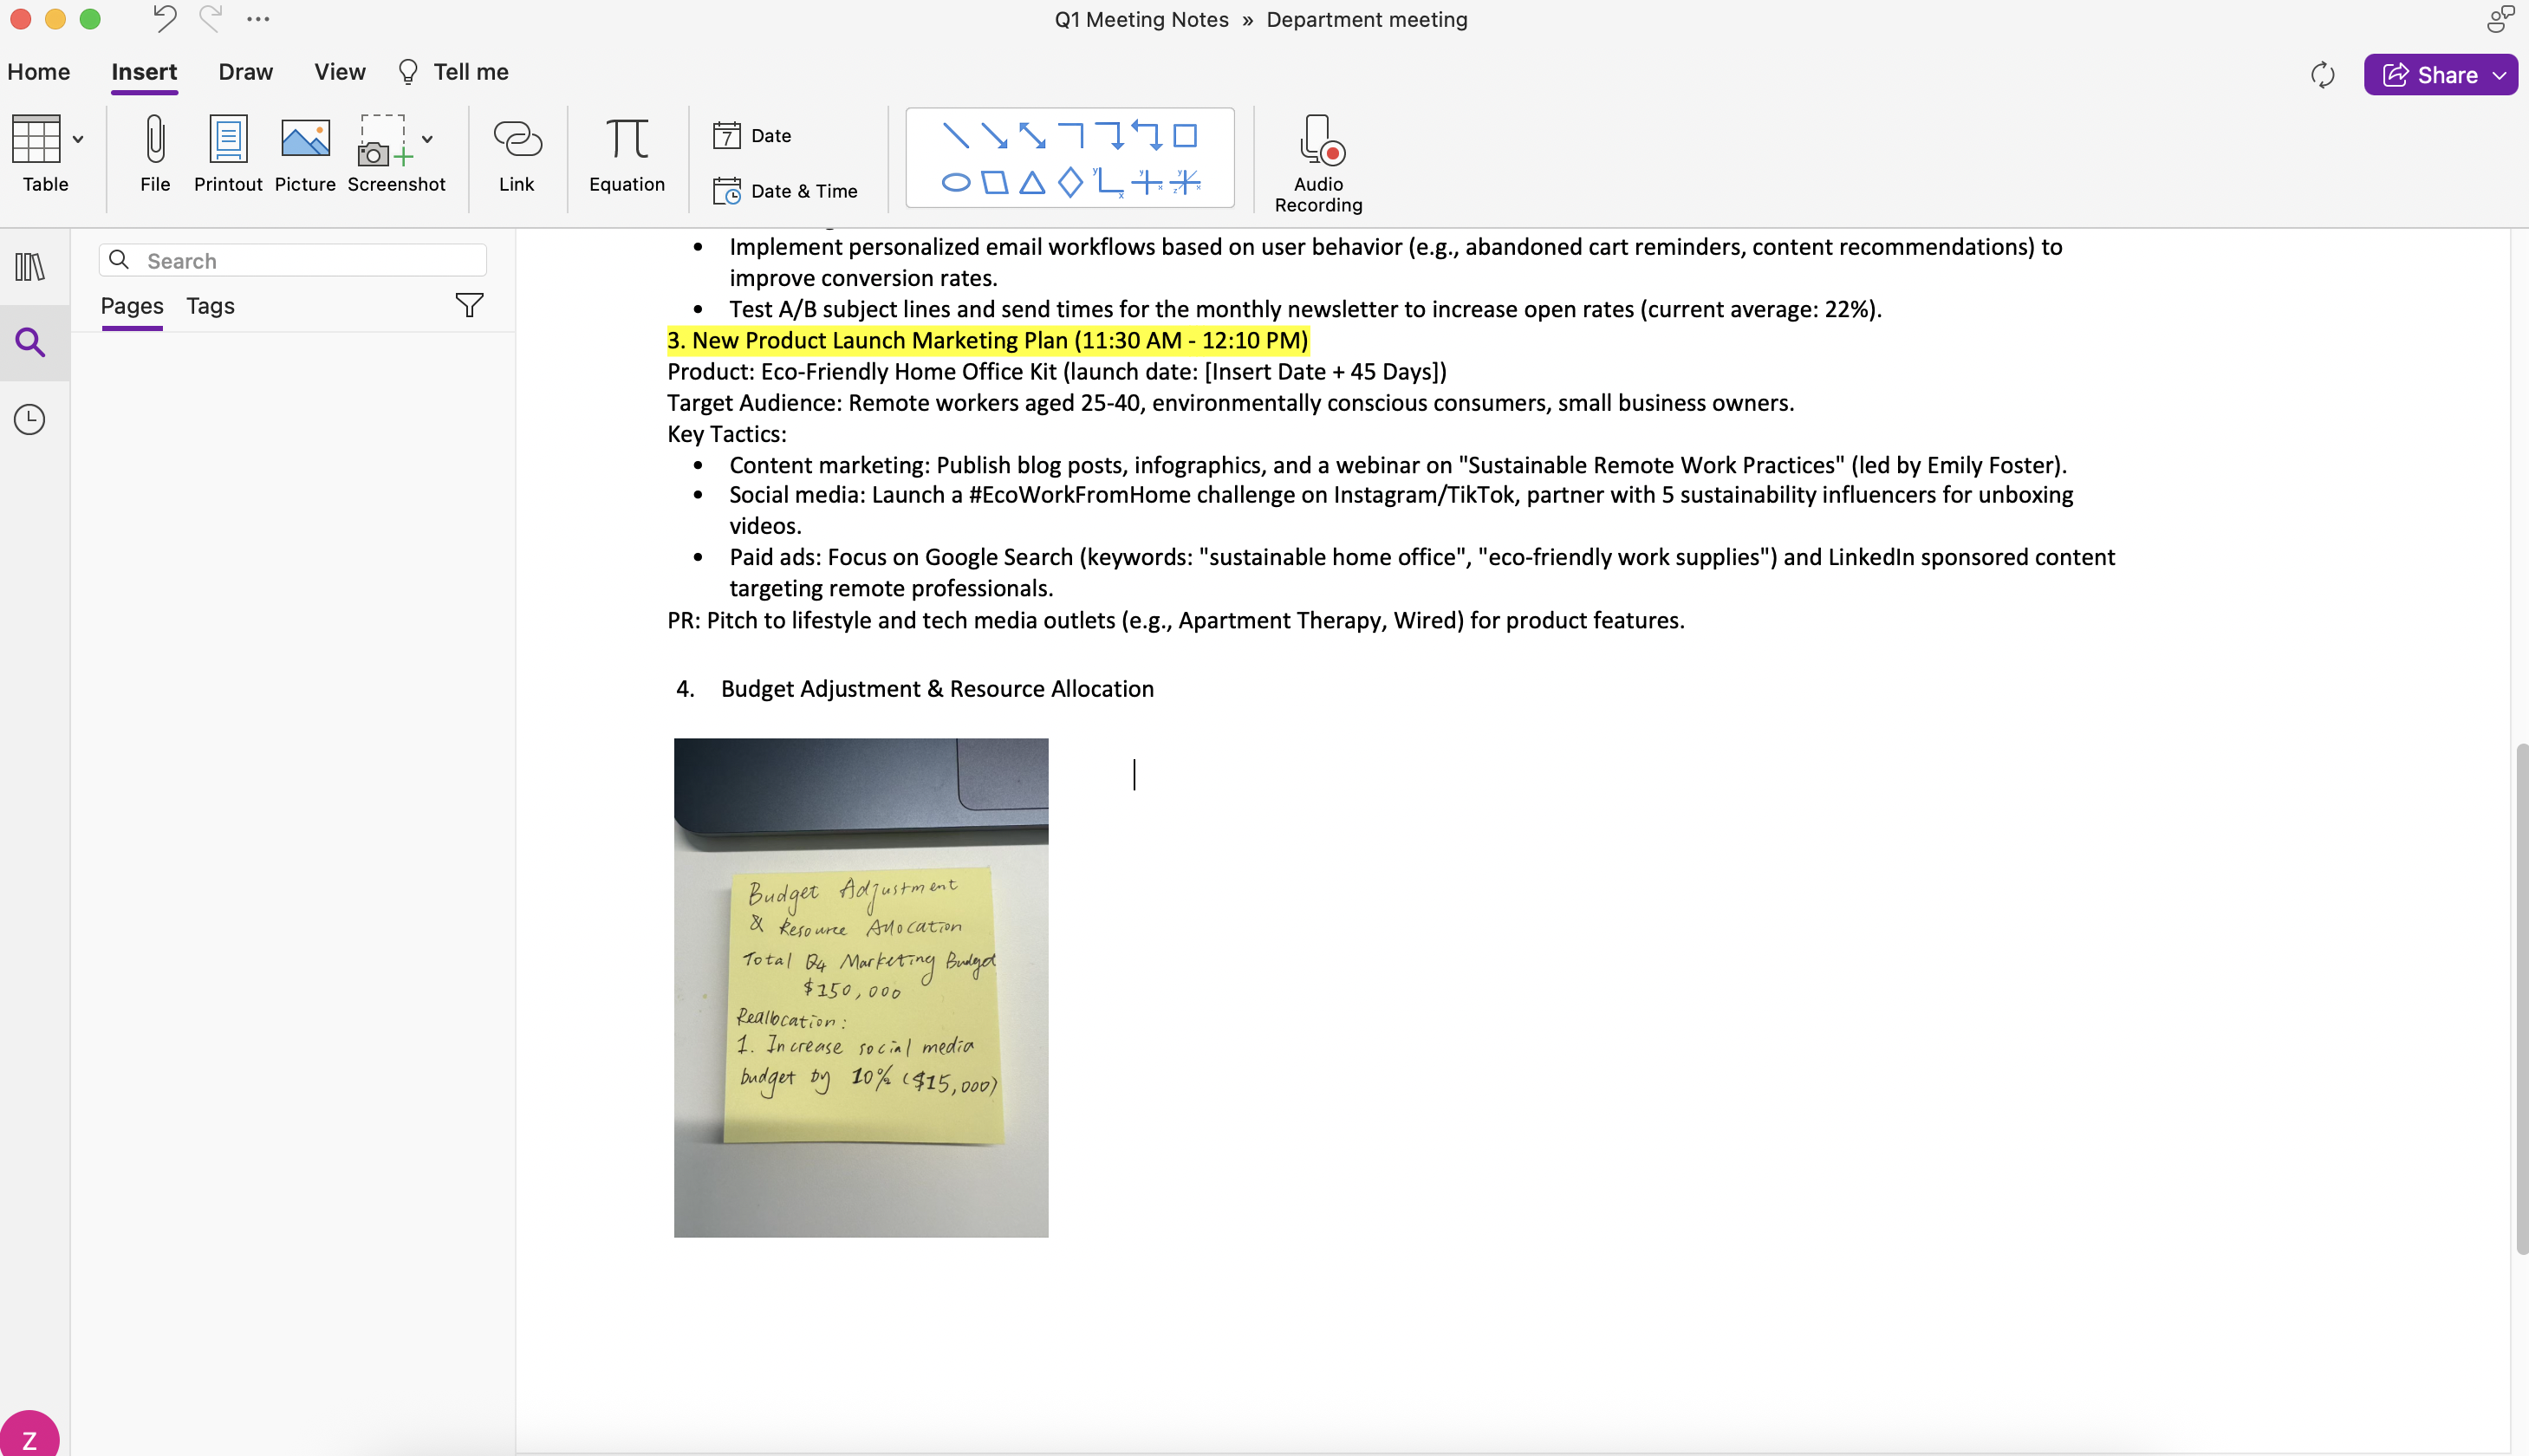Viewport: 2529px width, 1456px height.
Task: Select the diamond shape
Action: (x=1071, y=182)
